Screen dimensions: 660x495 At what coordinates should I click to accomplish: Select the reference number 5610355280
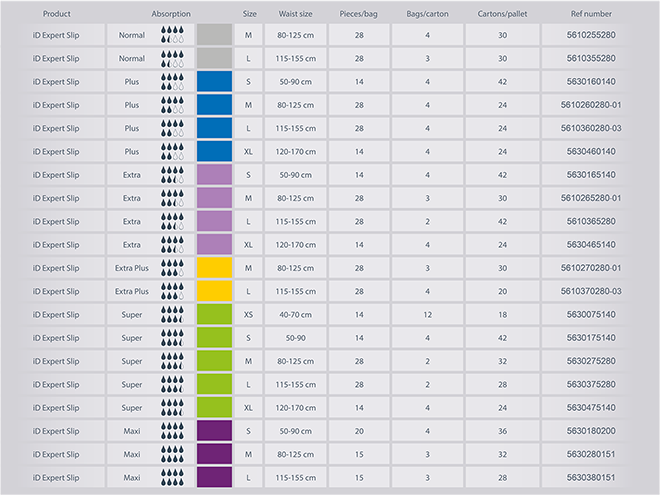tap(591, 58)
